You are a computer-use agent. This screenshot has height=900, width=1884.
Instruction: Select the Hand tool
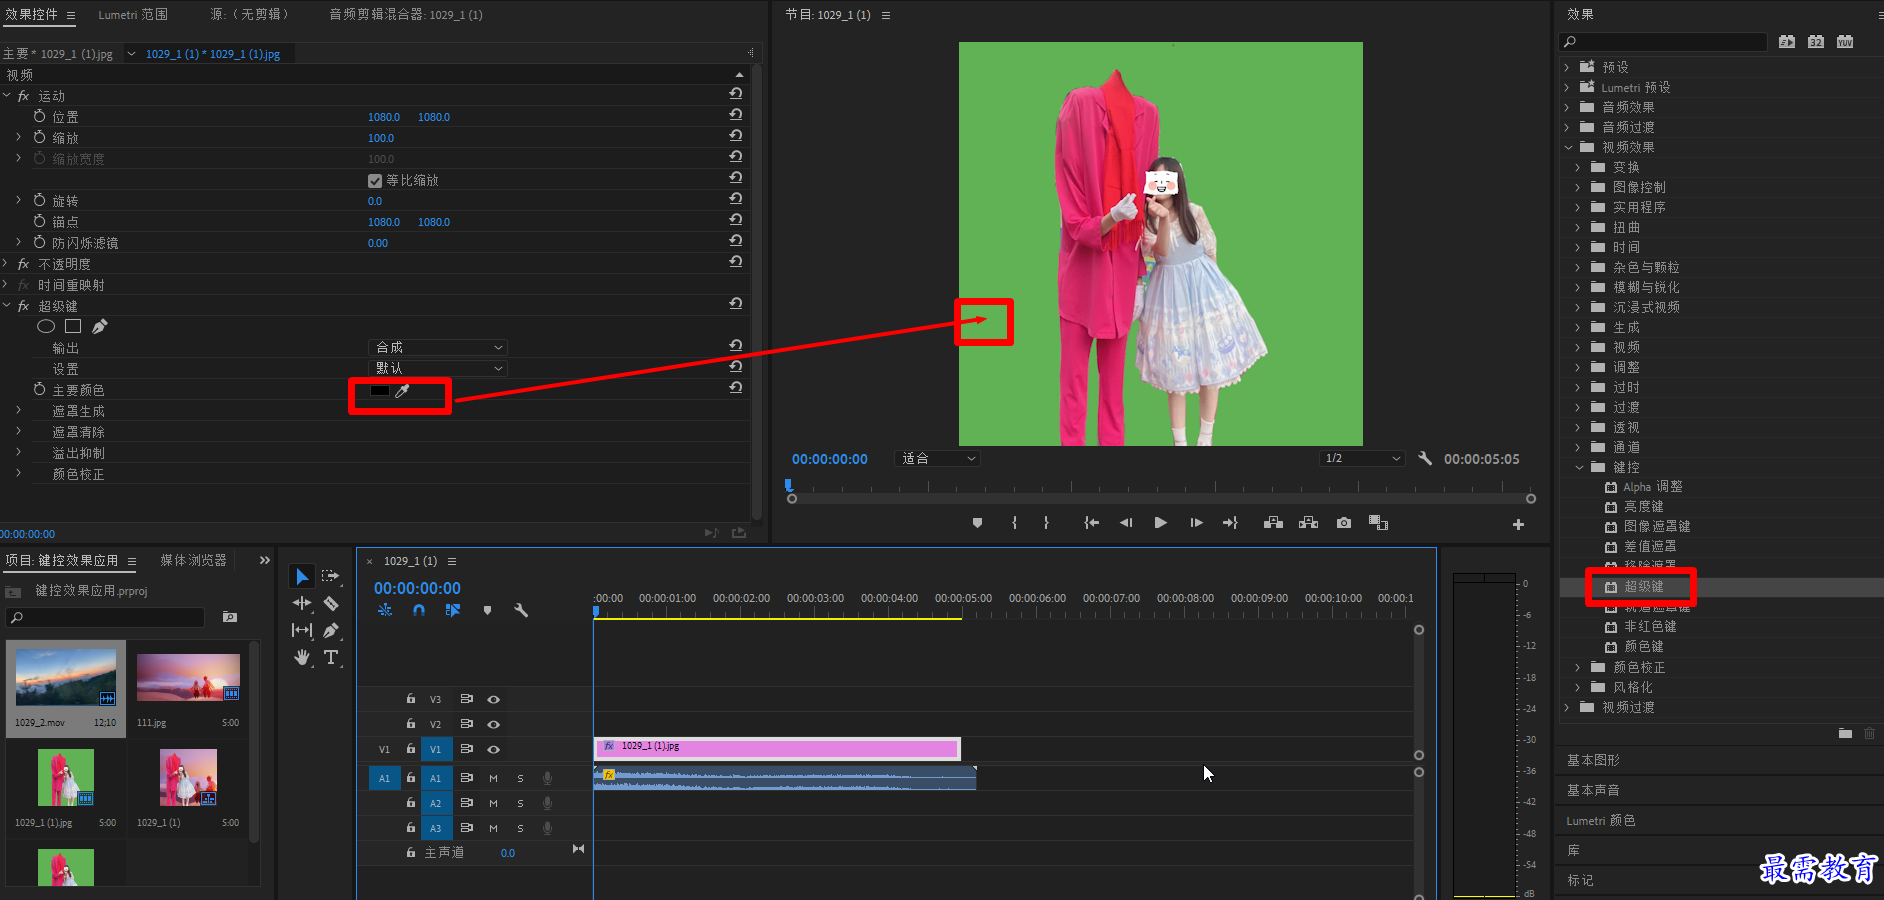(x=302, y=657)
